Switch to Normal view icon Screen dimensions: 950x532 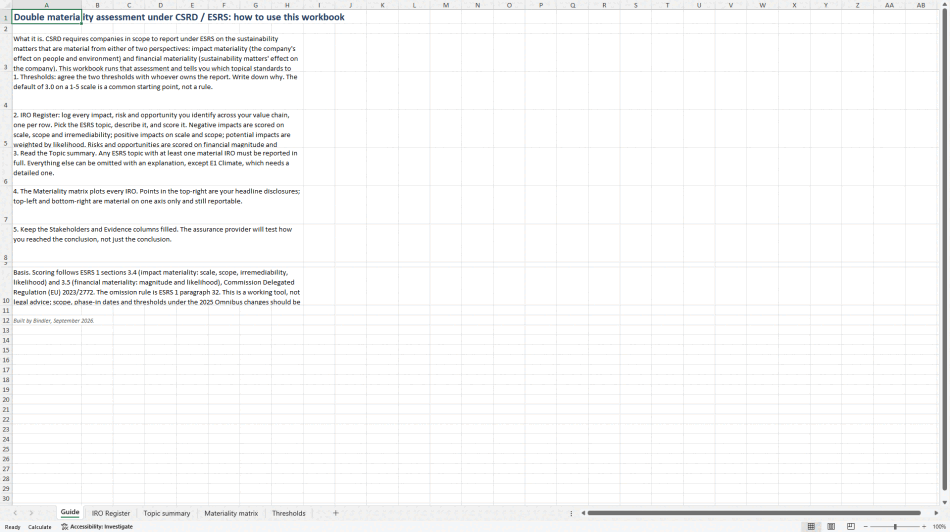tap(811, 527)
